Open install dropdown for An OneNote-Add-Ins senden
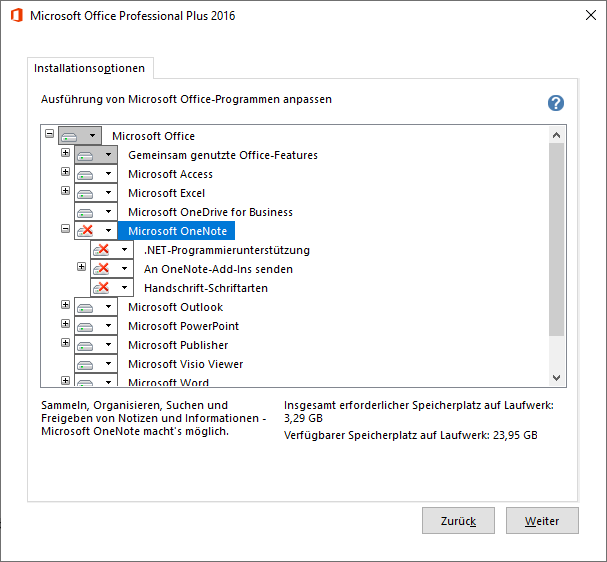 tap(112, 269)
